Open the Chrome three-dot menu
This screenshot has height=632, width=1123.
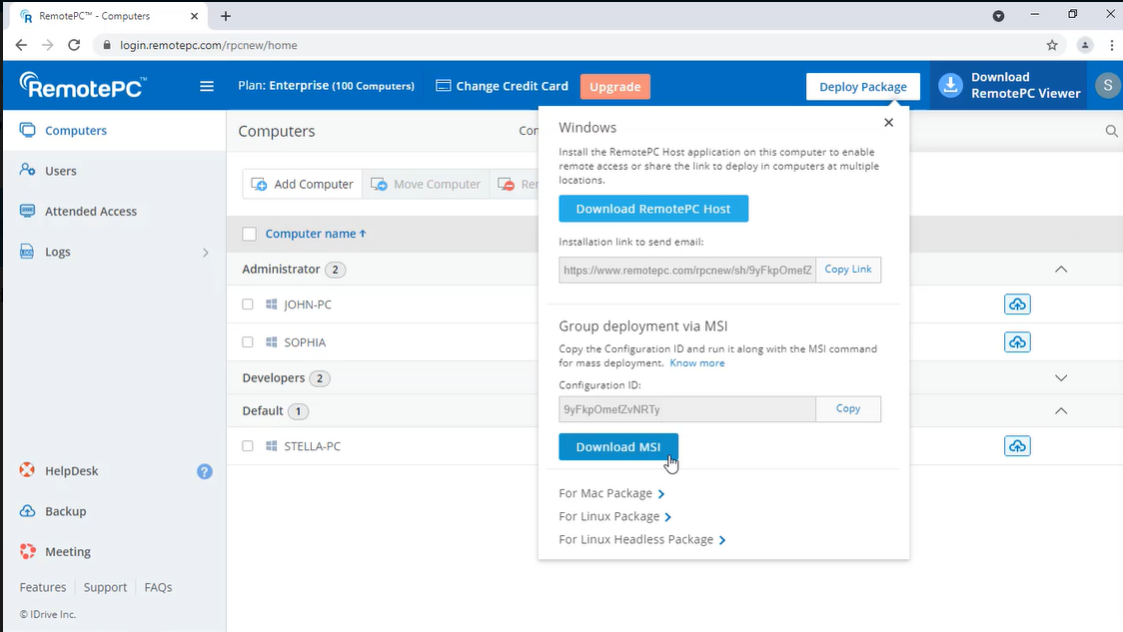[1112, 45]
